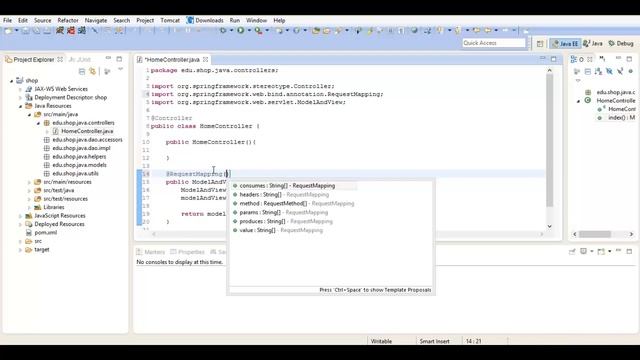Open Project Explorer view menu arrow

coord(120,70)
